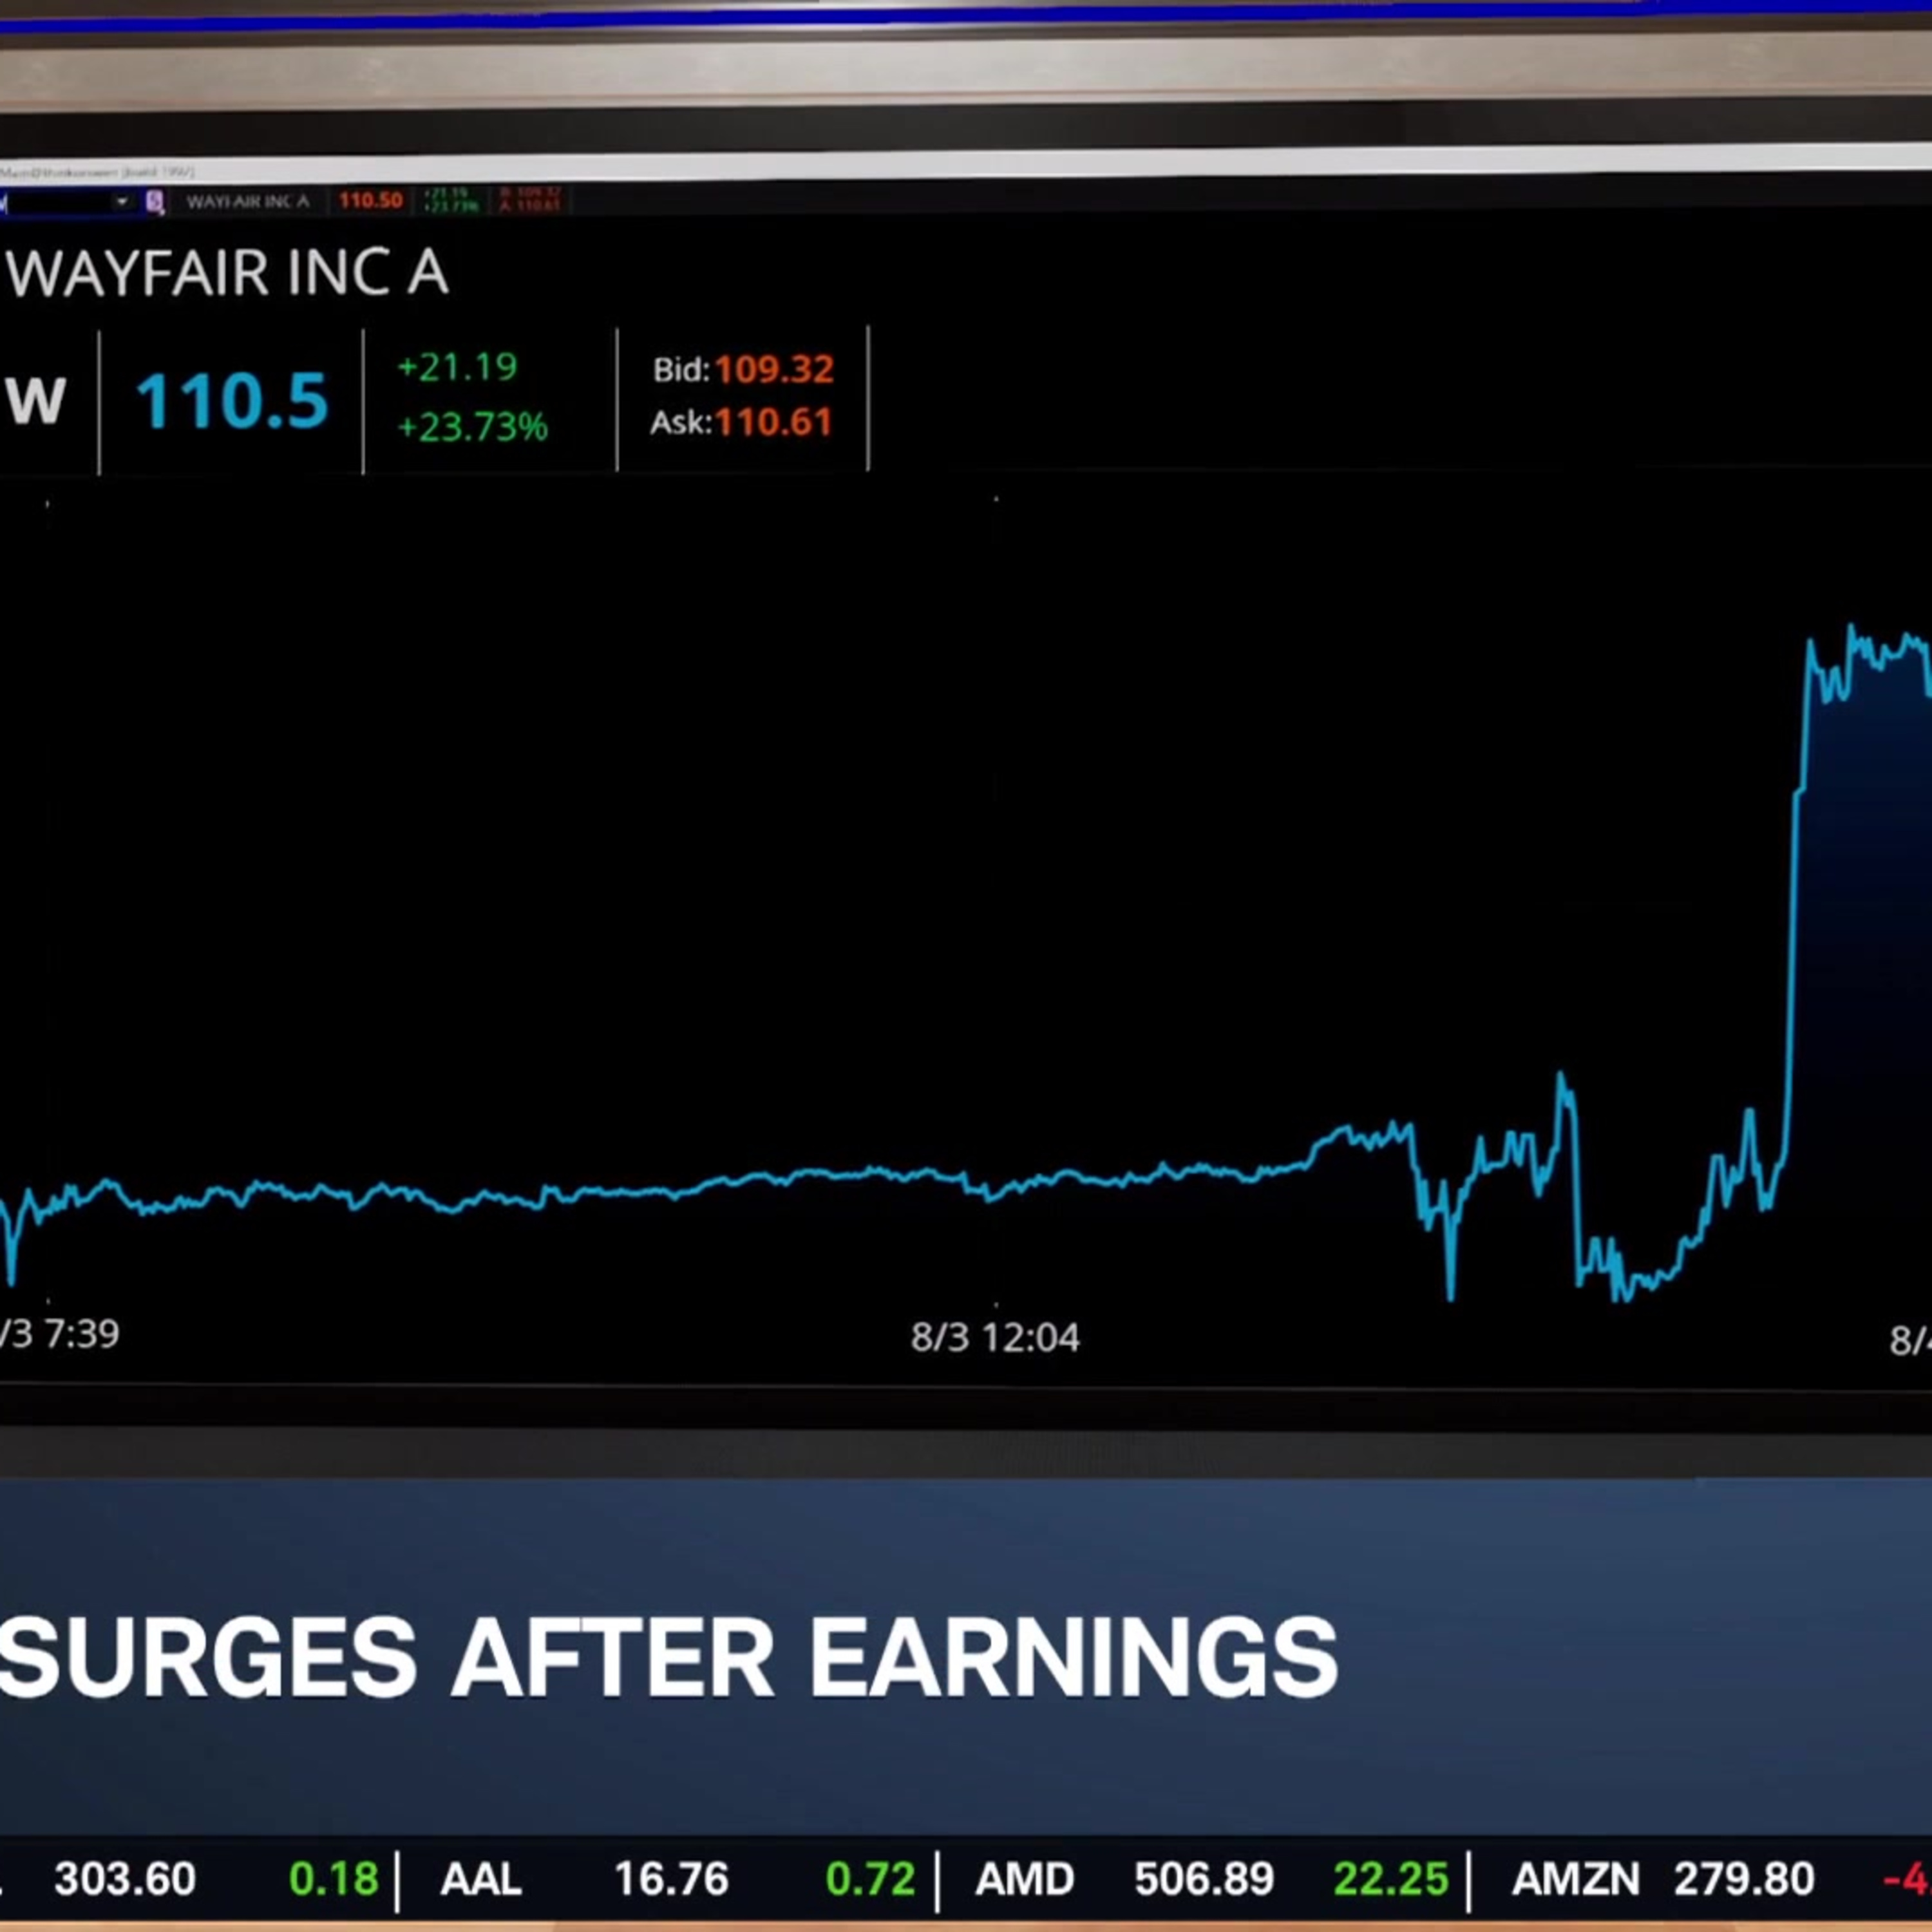The image size is (1932, 1932).
Task: Click the AMD change 22.25
Action: (1391, 1879)
